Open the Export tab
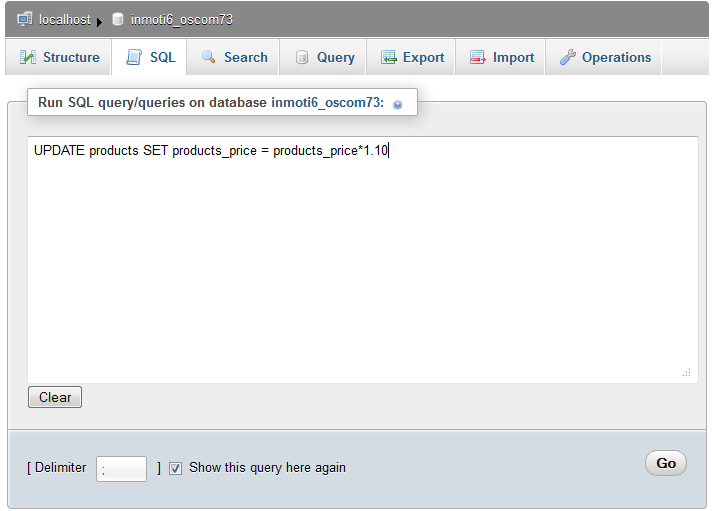The image size is (713, 511). pyautogui.click(x=423, y=58)
